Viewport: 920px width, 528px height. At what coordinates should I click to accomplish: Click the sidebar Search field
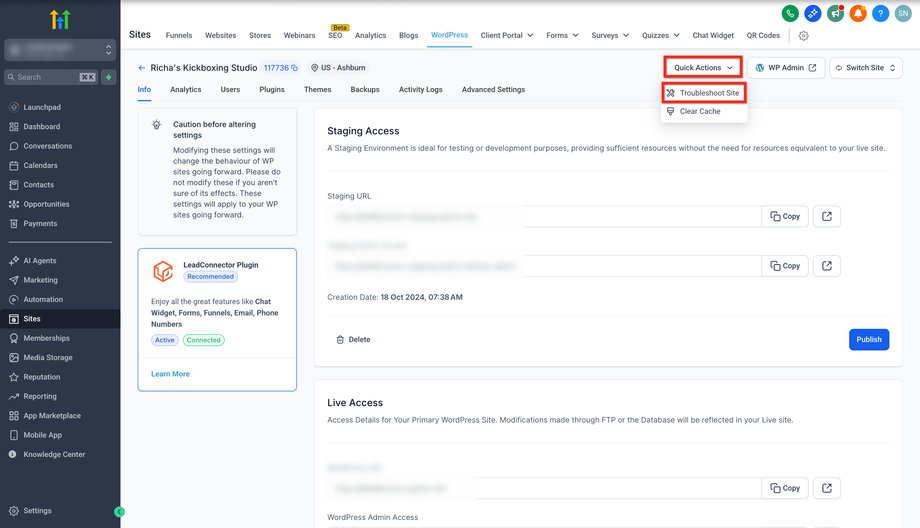point(50,77)
